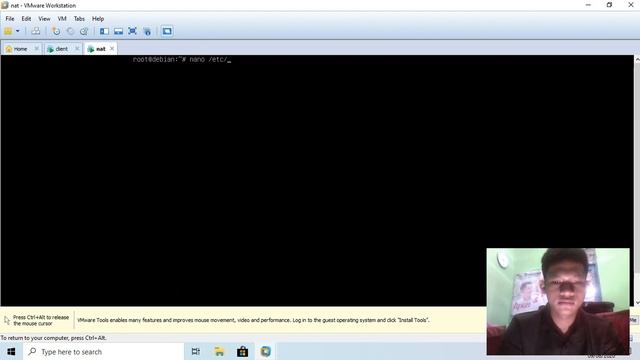Open the Windows Start menu
Image resolution: width=640 pixels, height=360 pixels.
point(11,351)
